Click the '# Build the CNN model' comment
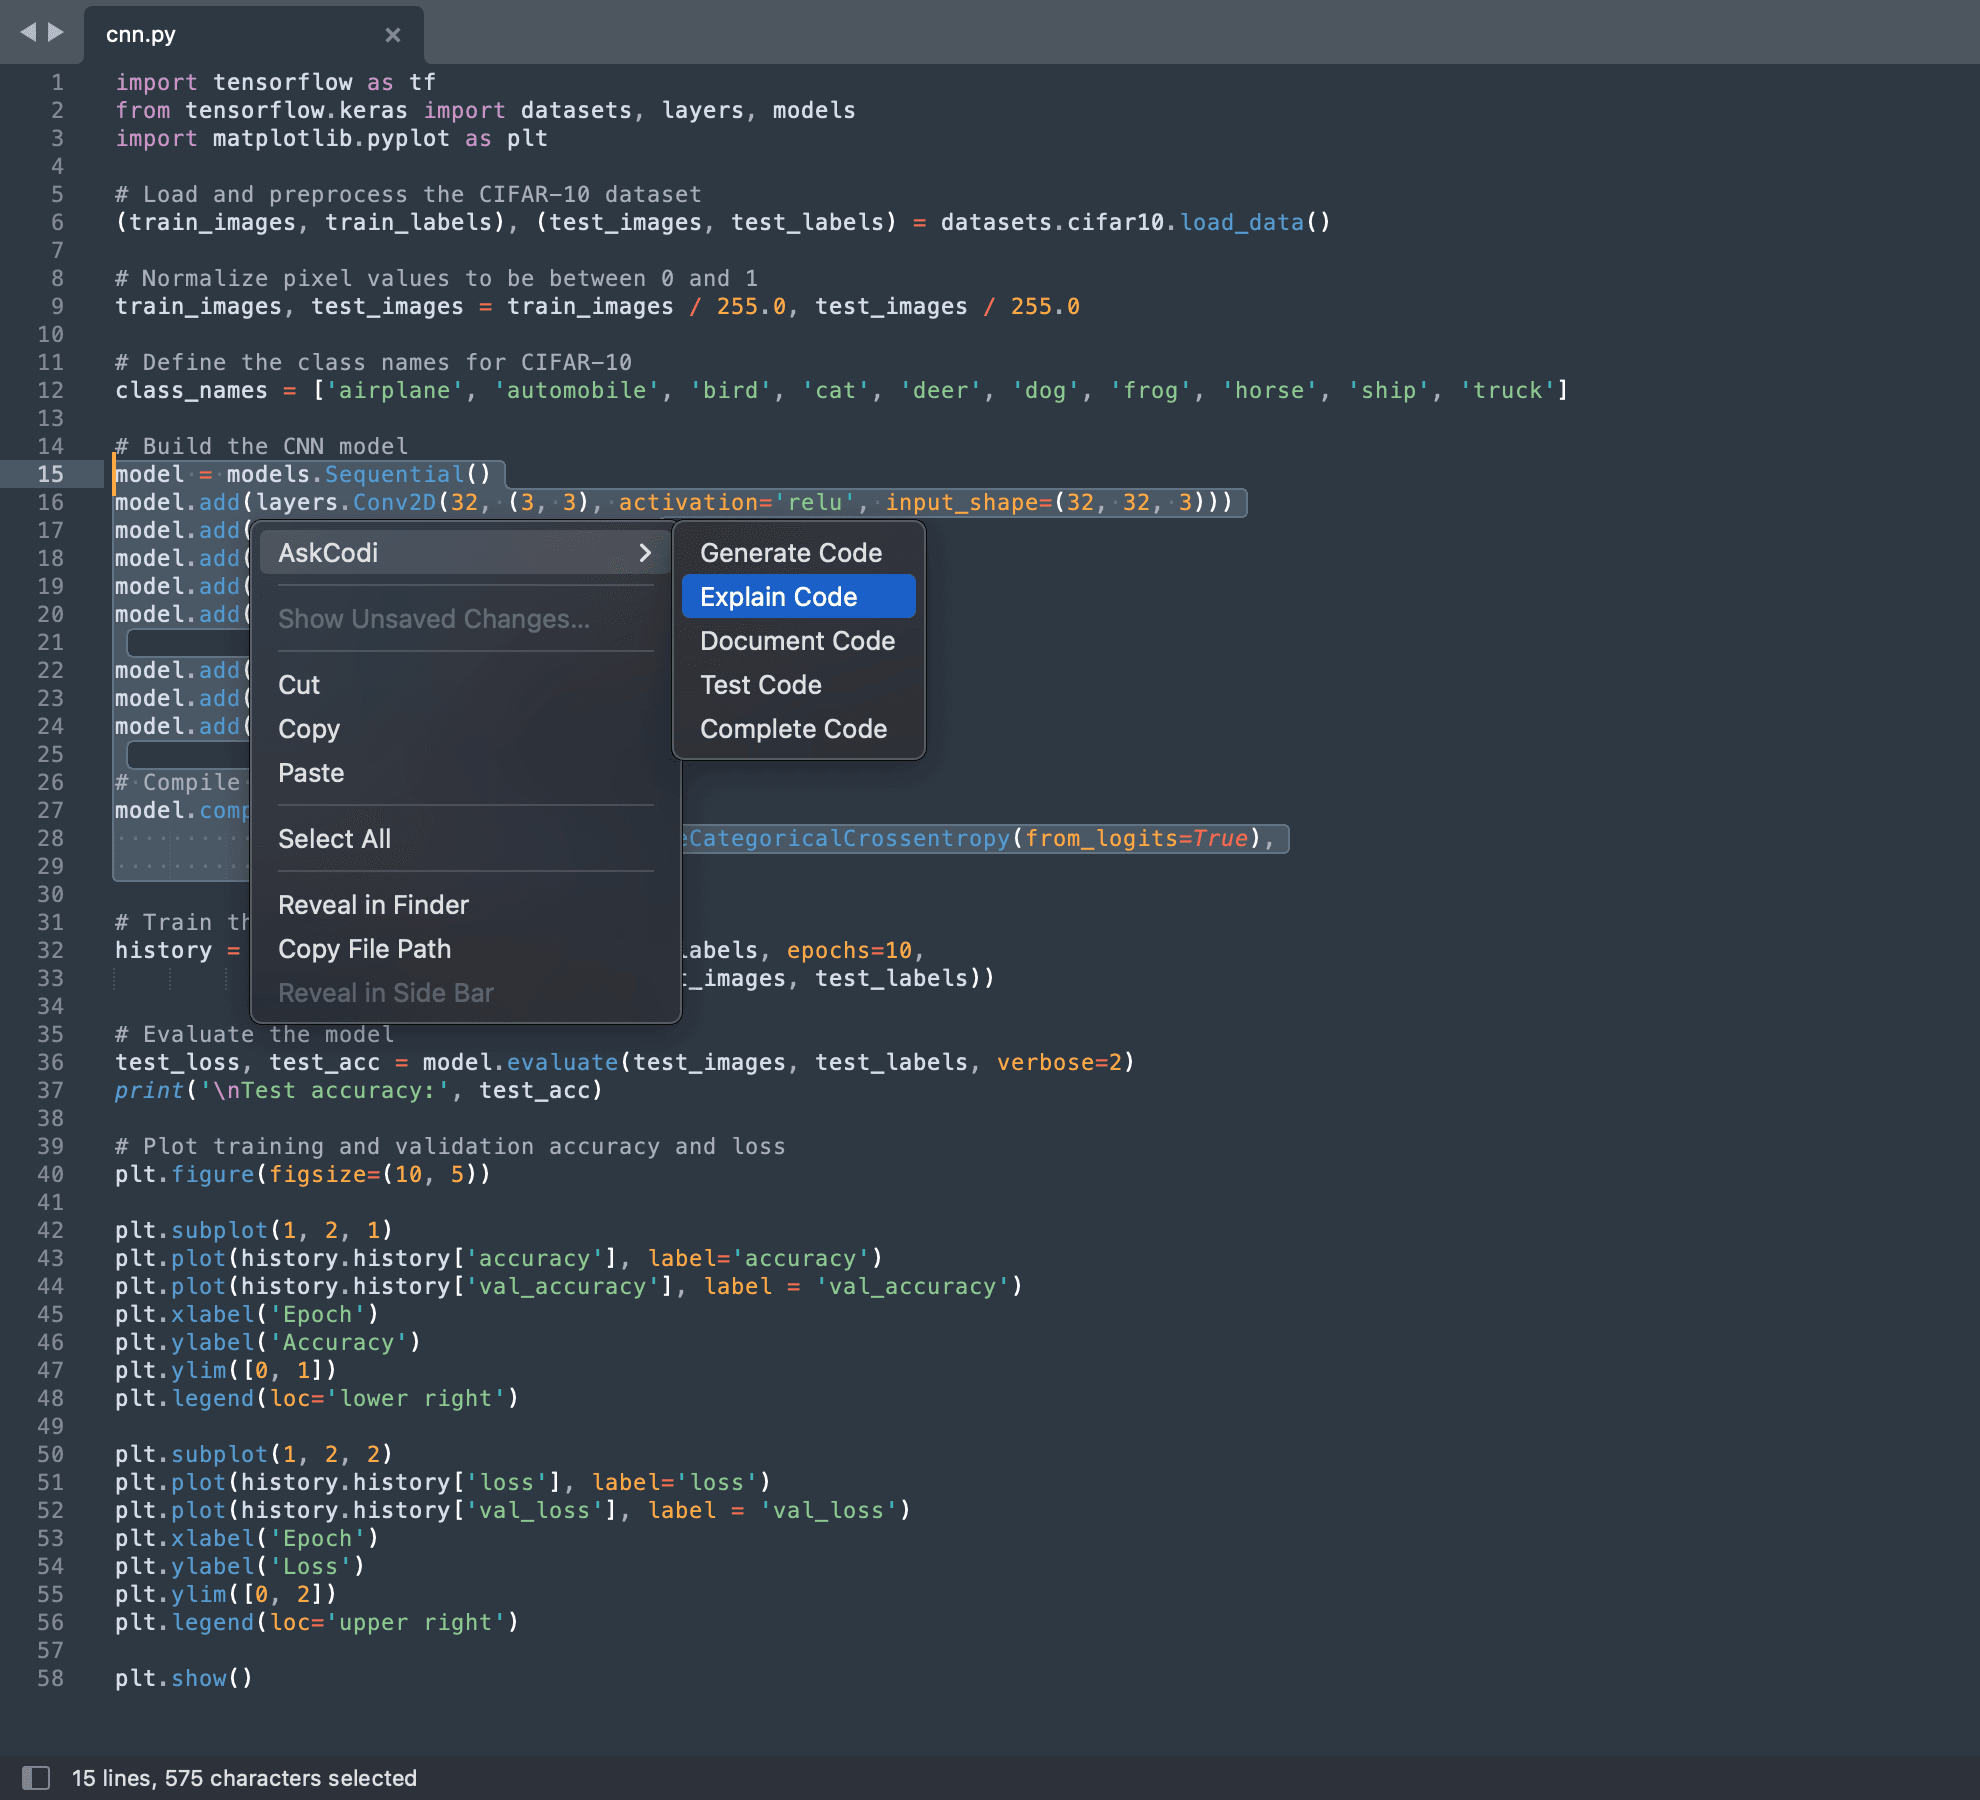1980x1800 pixels. [x=261, y=446]
